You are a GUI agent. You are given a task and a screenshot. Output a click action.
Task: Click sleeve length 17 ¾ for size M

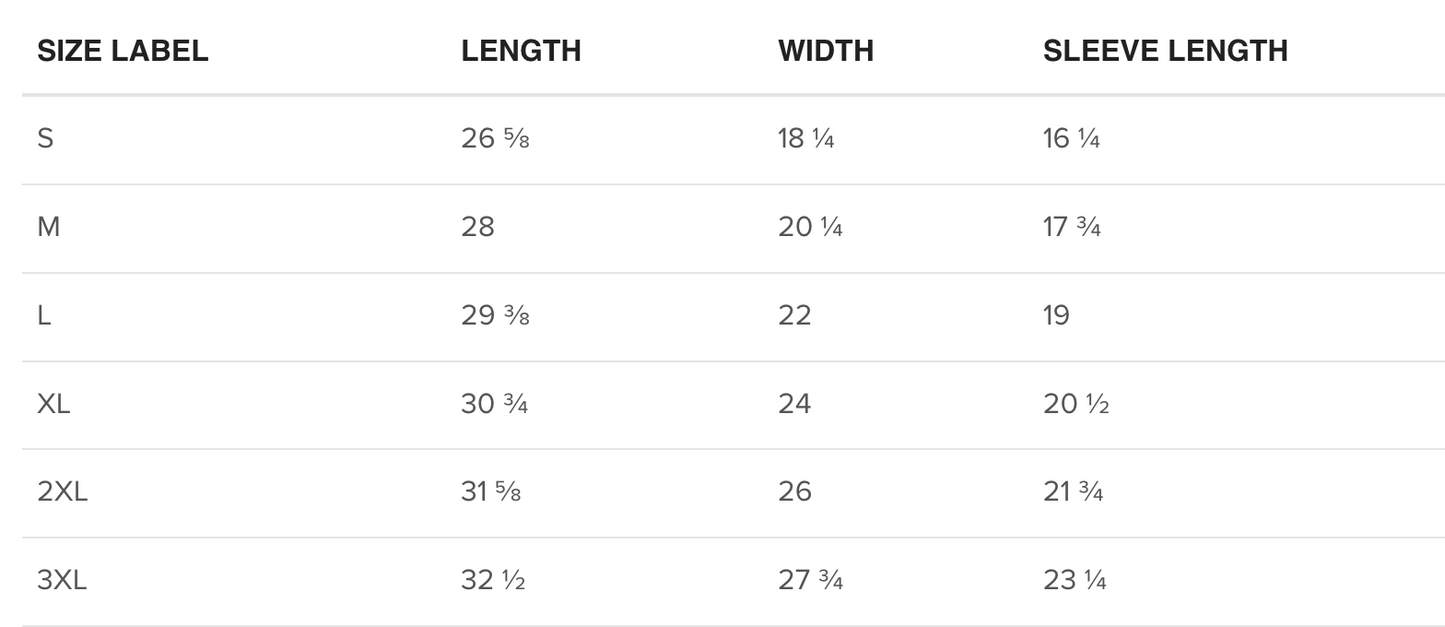tap(1072, 227)
